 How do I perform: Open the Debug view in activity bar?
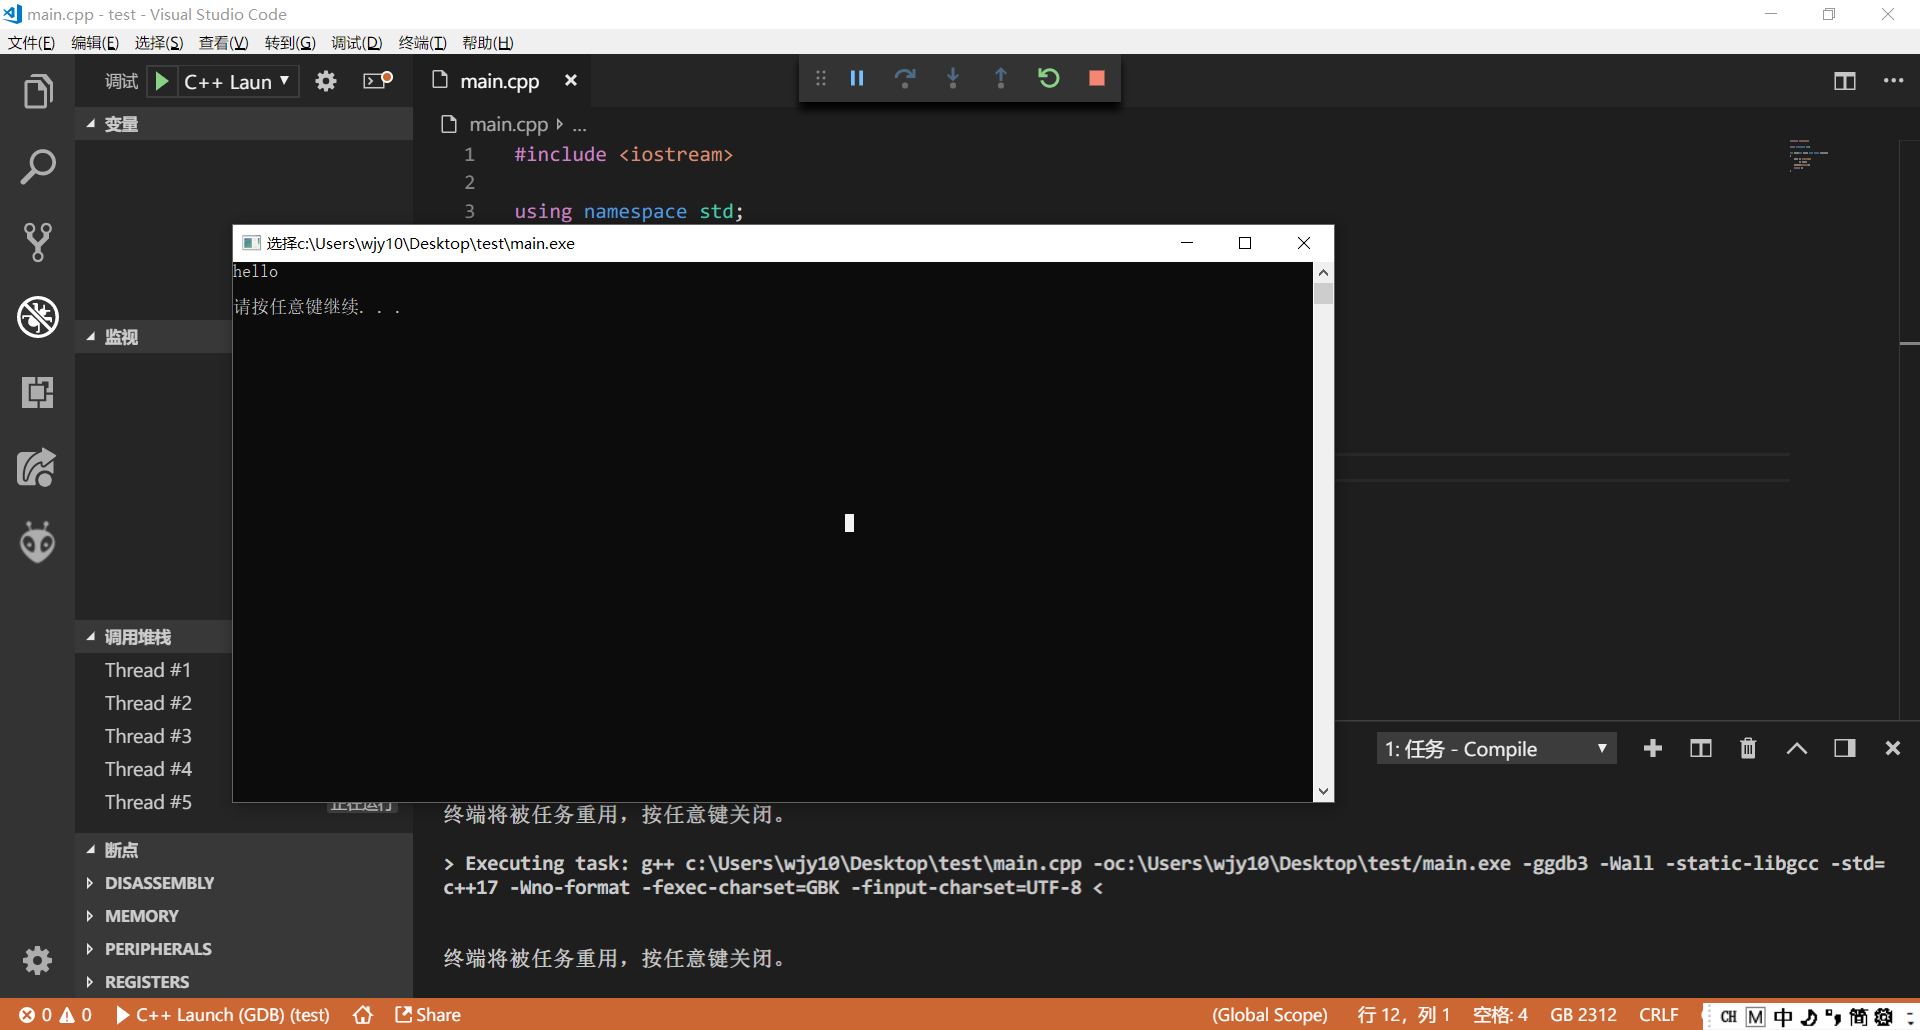coord(38,317)
